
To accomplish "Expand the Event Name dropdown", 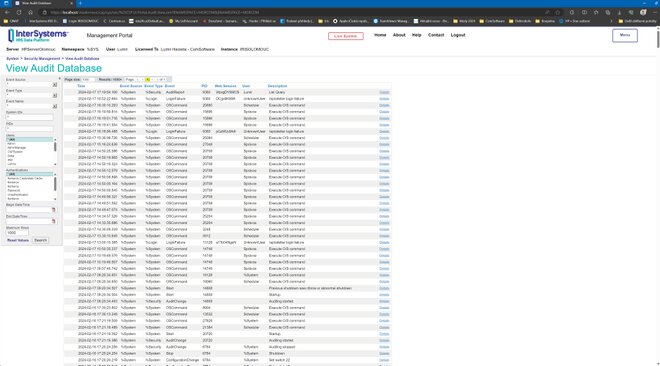I will pyautogui.click(x=55, y=106).
